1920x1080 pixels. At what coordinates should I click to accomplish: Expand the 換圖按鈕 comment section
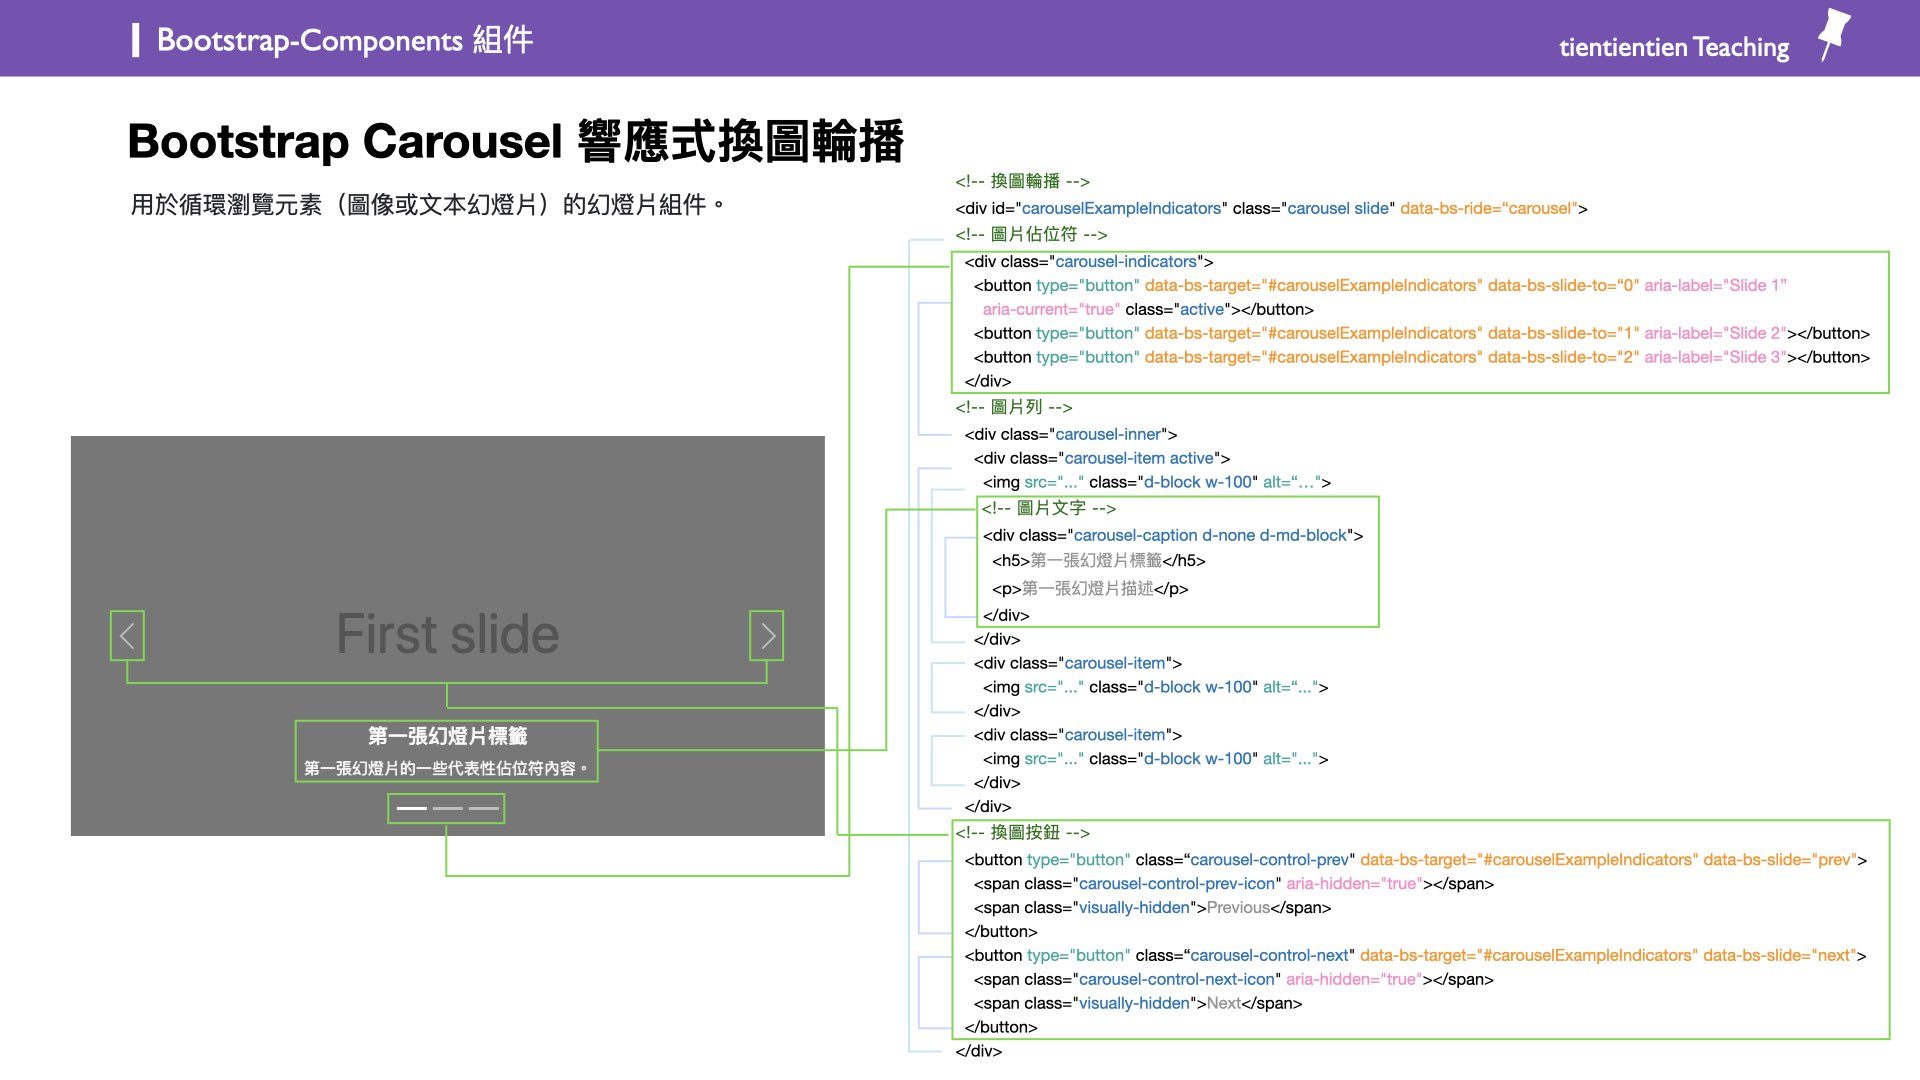[1022, 832]
